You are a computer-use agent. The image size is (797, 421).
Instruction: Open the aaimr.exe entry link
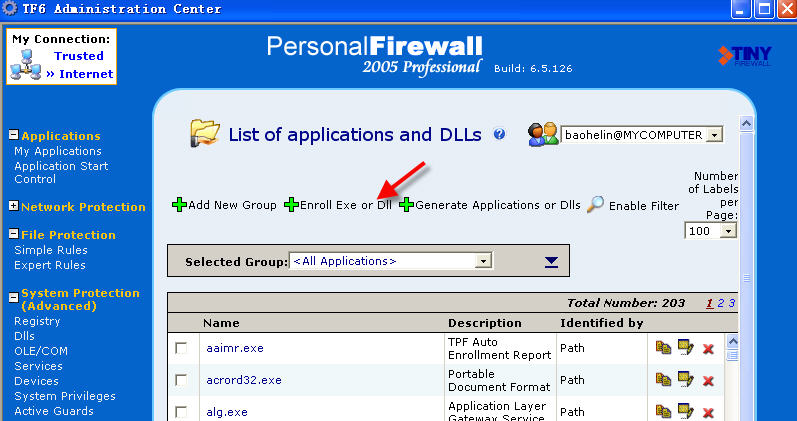point(235,348)
